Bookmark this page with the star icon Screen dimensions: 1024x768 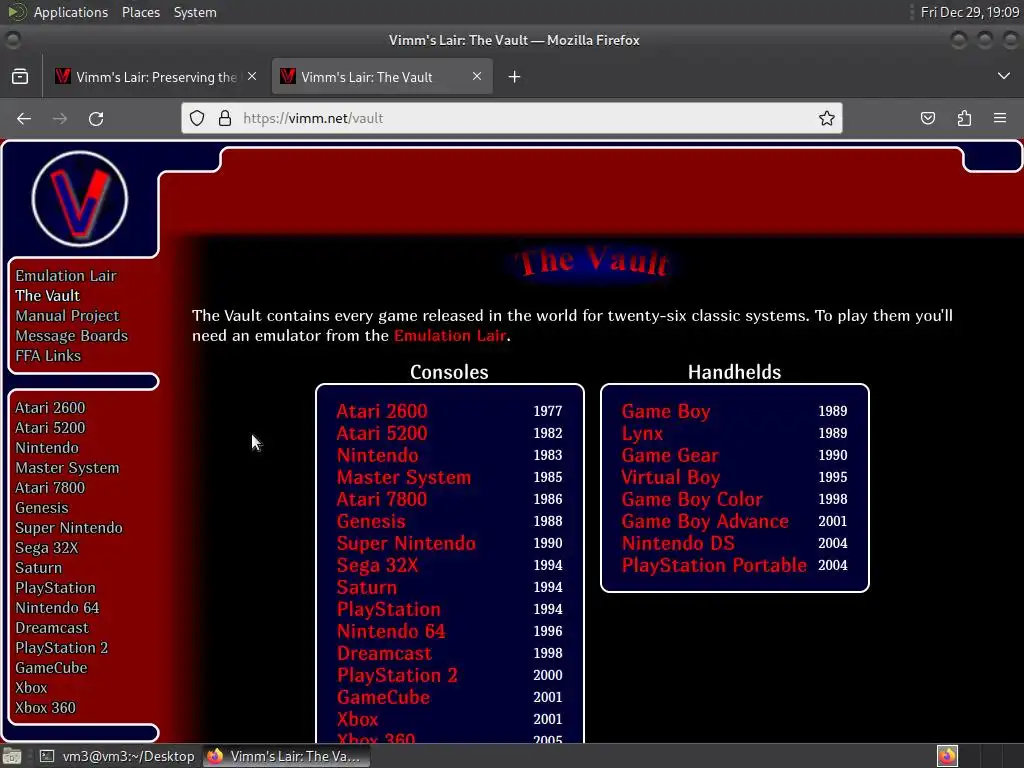[827, 118]
